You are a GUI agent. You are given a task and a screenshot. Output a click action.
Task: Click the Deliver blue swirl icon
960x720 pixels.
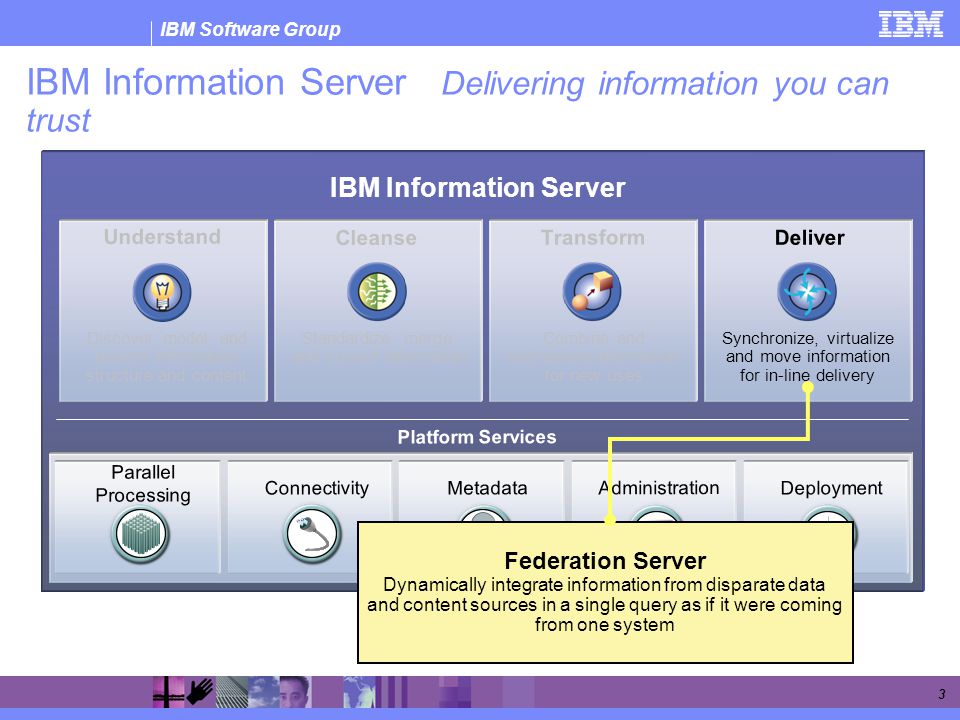pyautogui.click(x=807, y=291)
